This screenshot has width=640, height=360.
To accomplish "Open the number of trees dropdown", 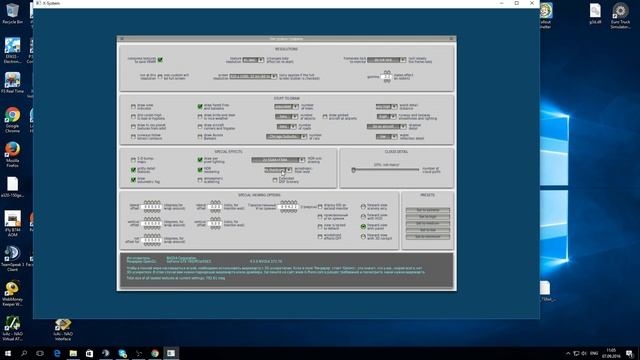I will click(x=286, y=107).
